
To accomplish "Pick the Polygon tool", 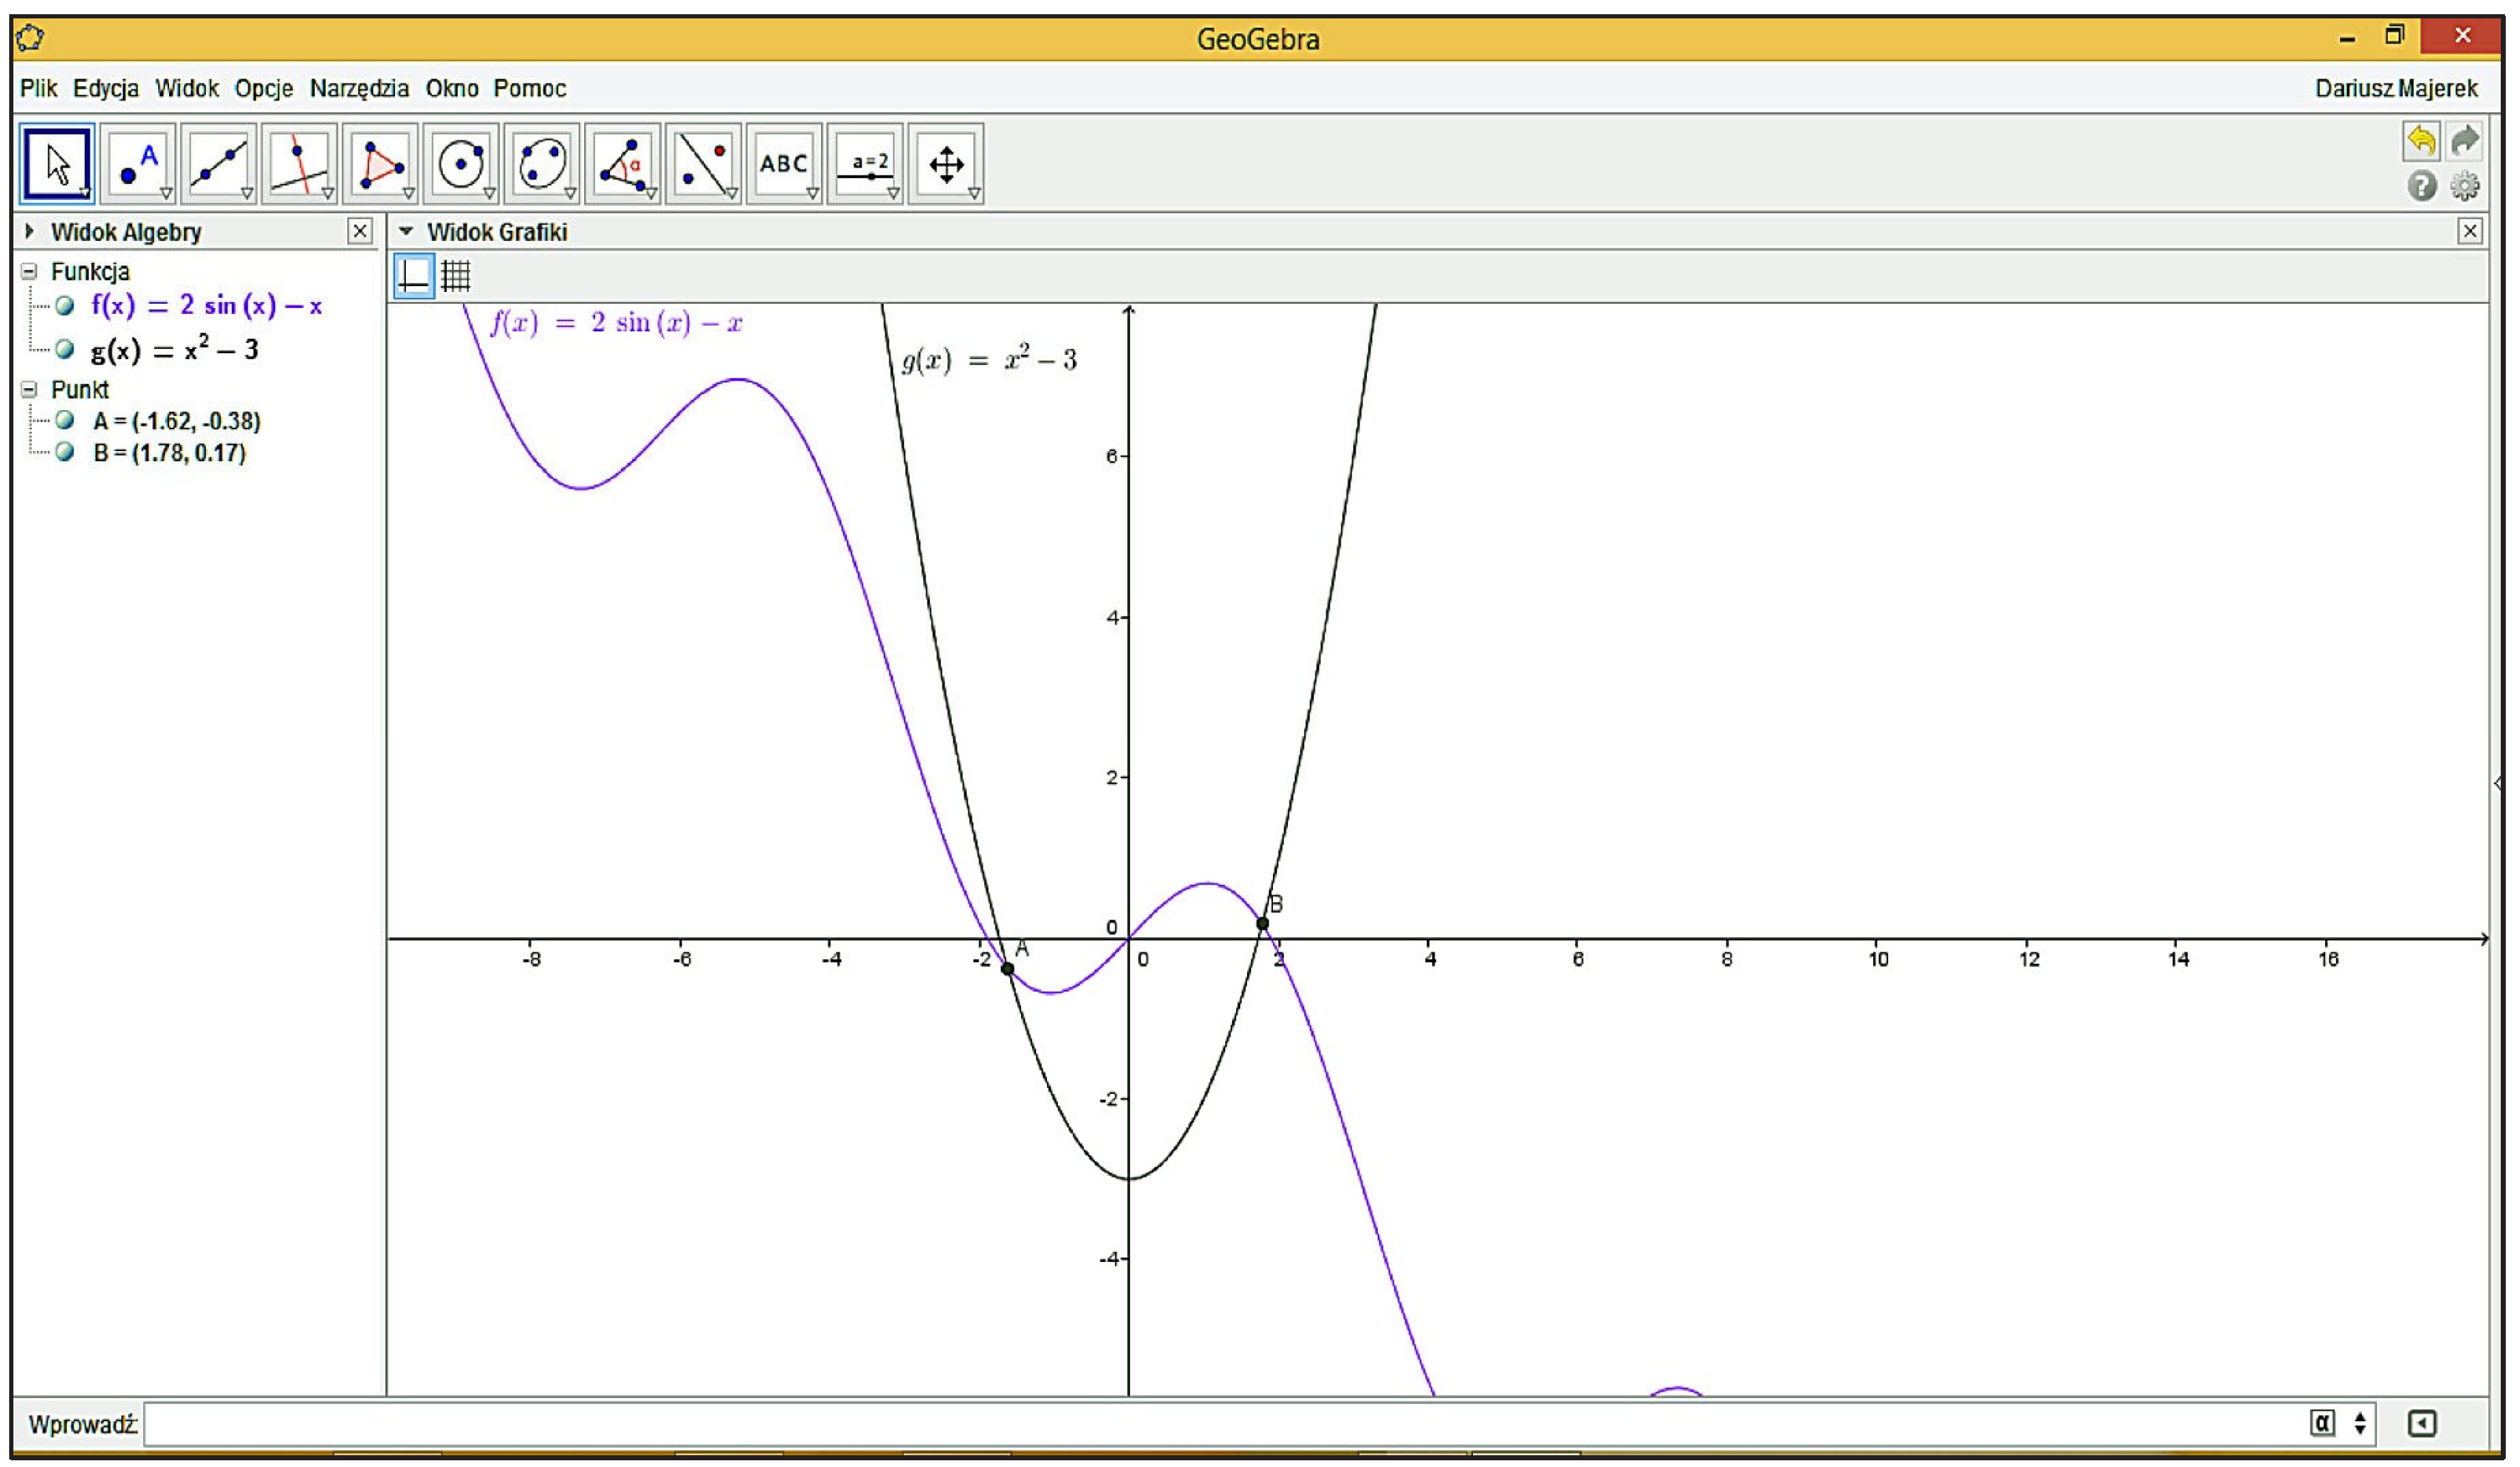I will [380, 164].
